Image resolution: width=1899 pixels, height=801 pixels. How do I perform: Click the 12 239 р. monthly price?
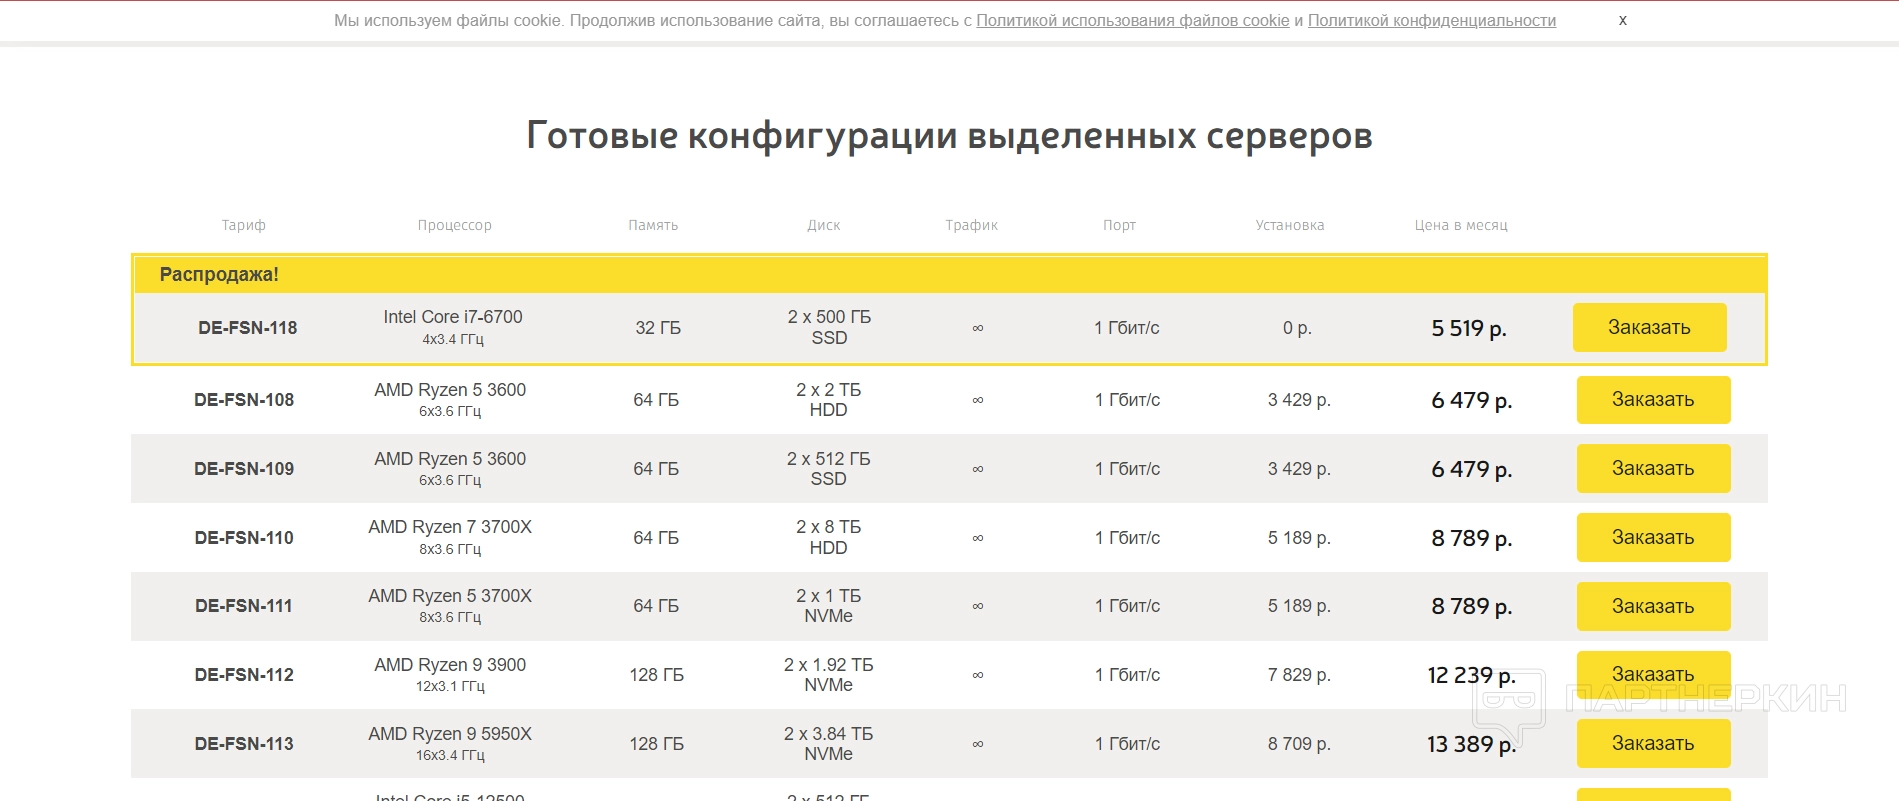pos(1471,675)
